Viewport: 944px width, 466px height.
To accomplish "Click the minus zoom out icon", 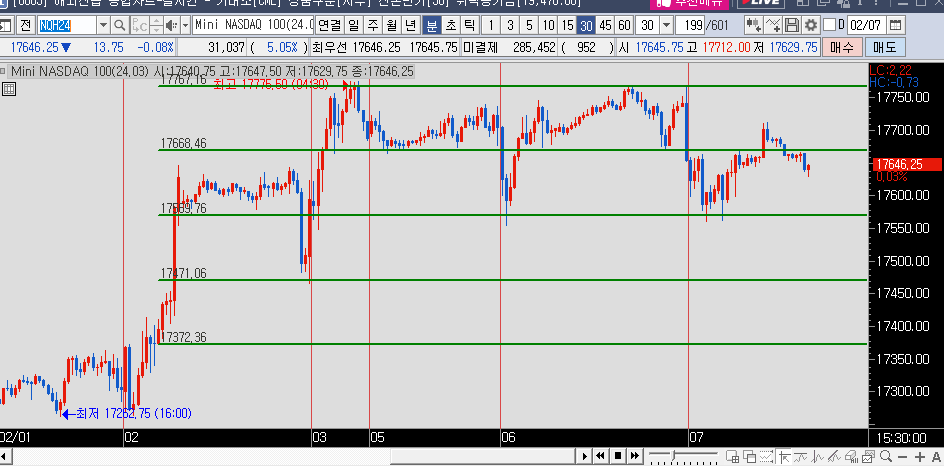I will (x=902, y=456).
